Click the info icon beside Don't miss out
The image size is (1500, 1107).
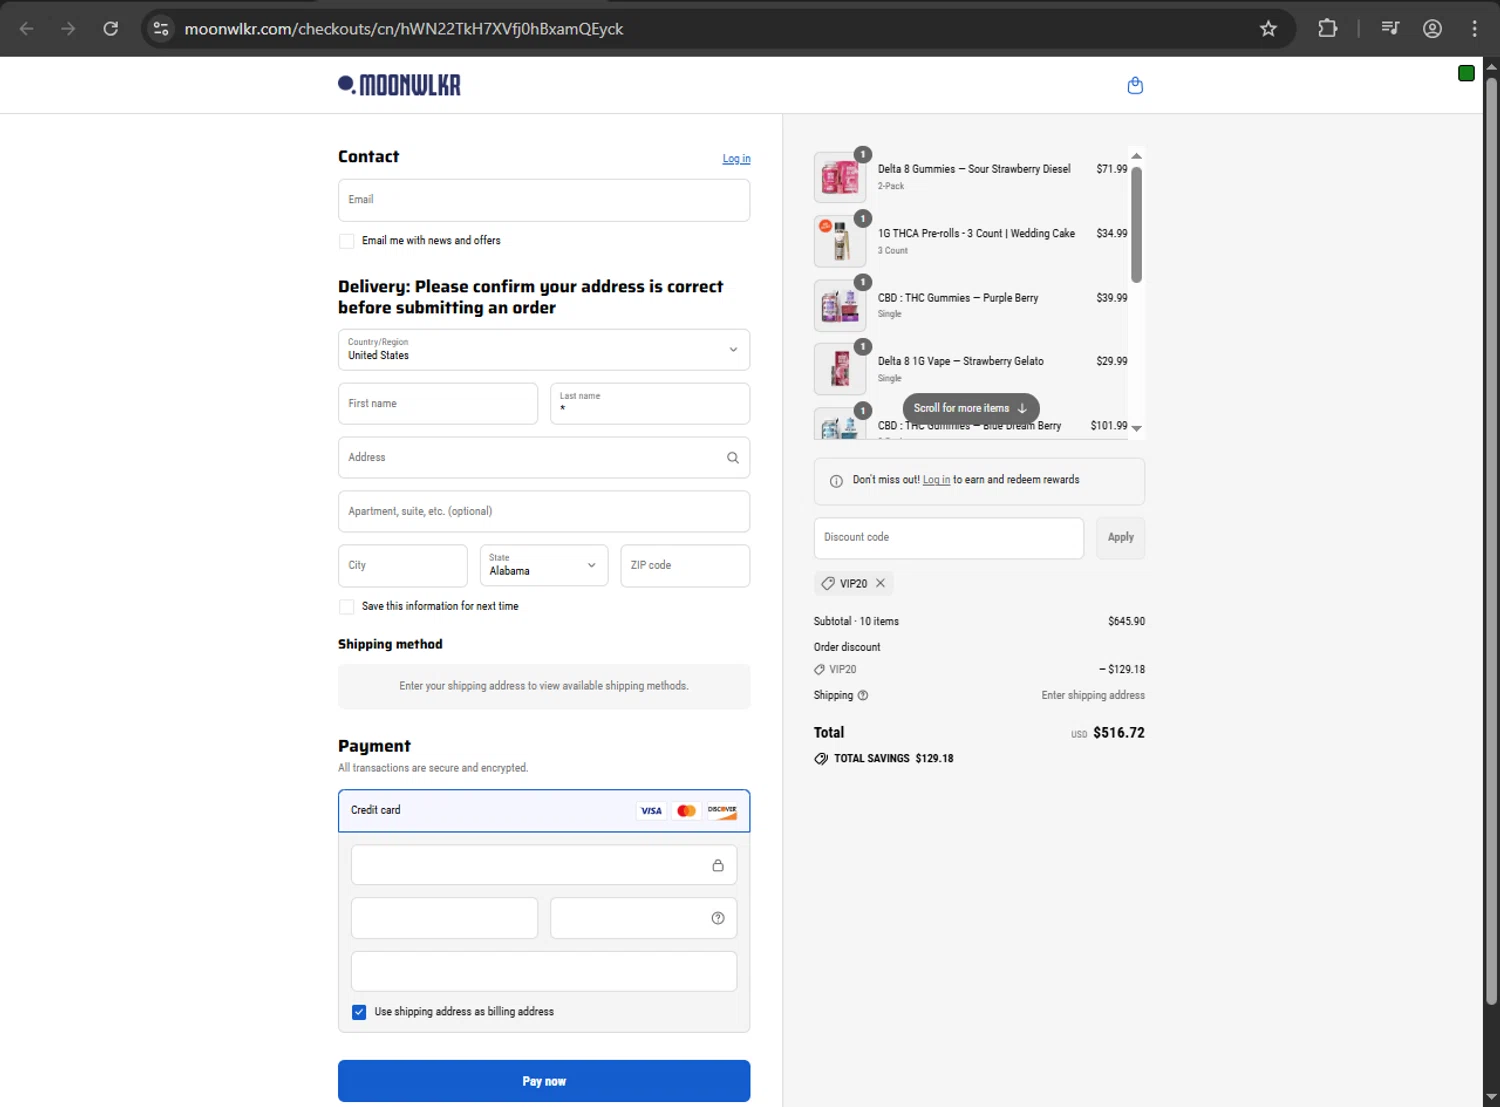pyautogui.click(x=836, y=481)
